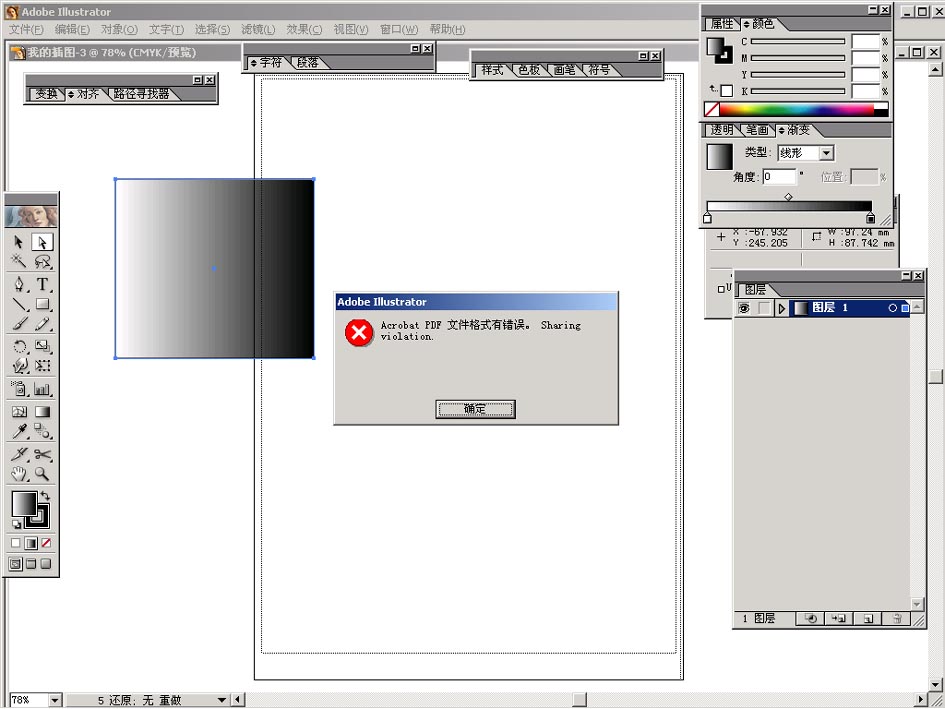This screenshot has height=709, width=945.
Task: Pick the Line Segment tool
Action: click(19, 304)
